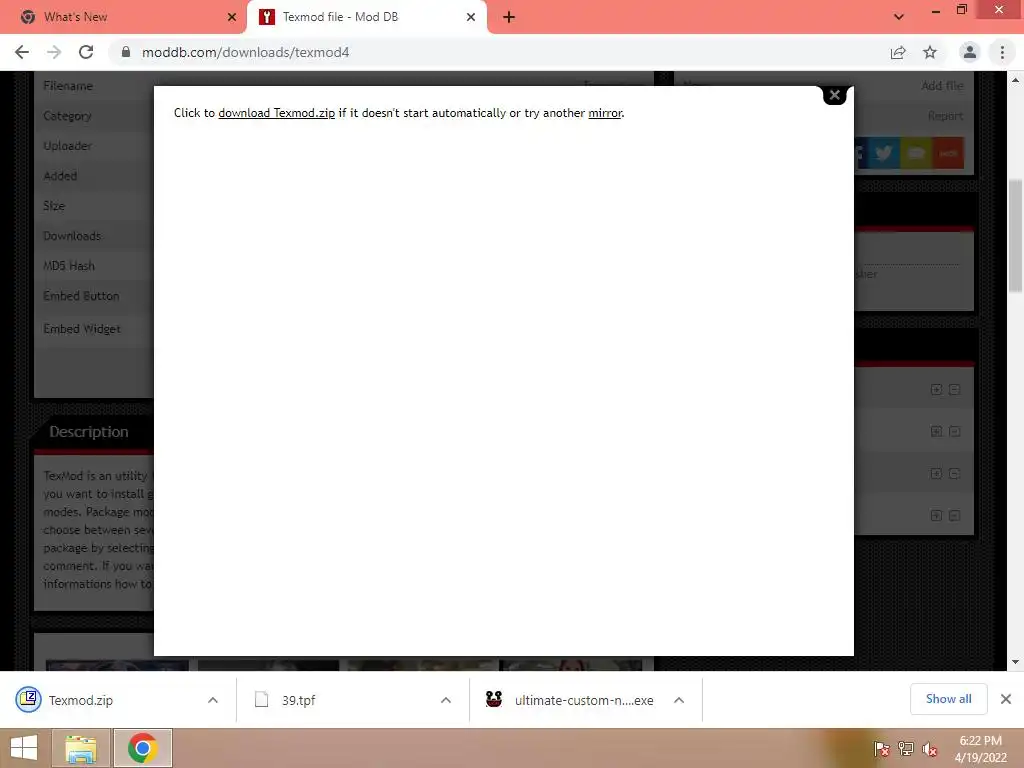Click forward navigation arrow
Image resolution: width=1024 pixels, height=768 pixels.
[54, 52]
